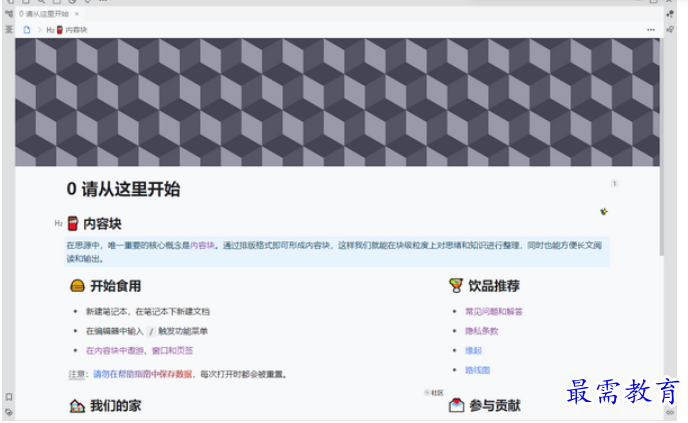Open the graph view panel icon
688x423 pixels.
(x=669, y=14)
